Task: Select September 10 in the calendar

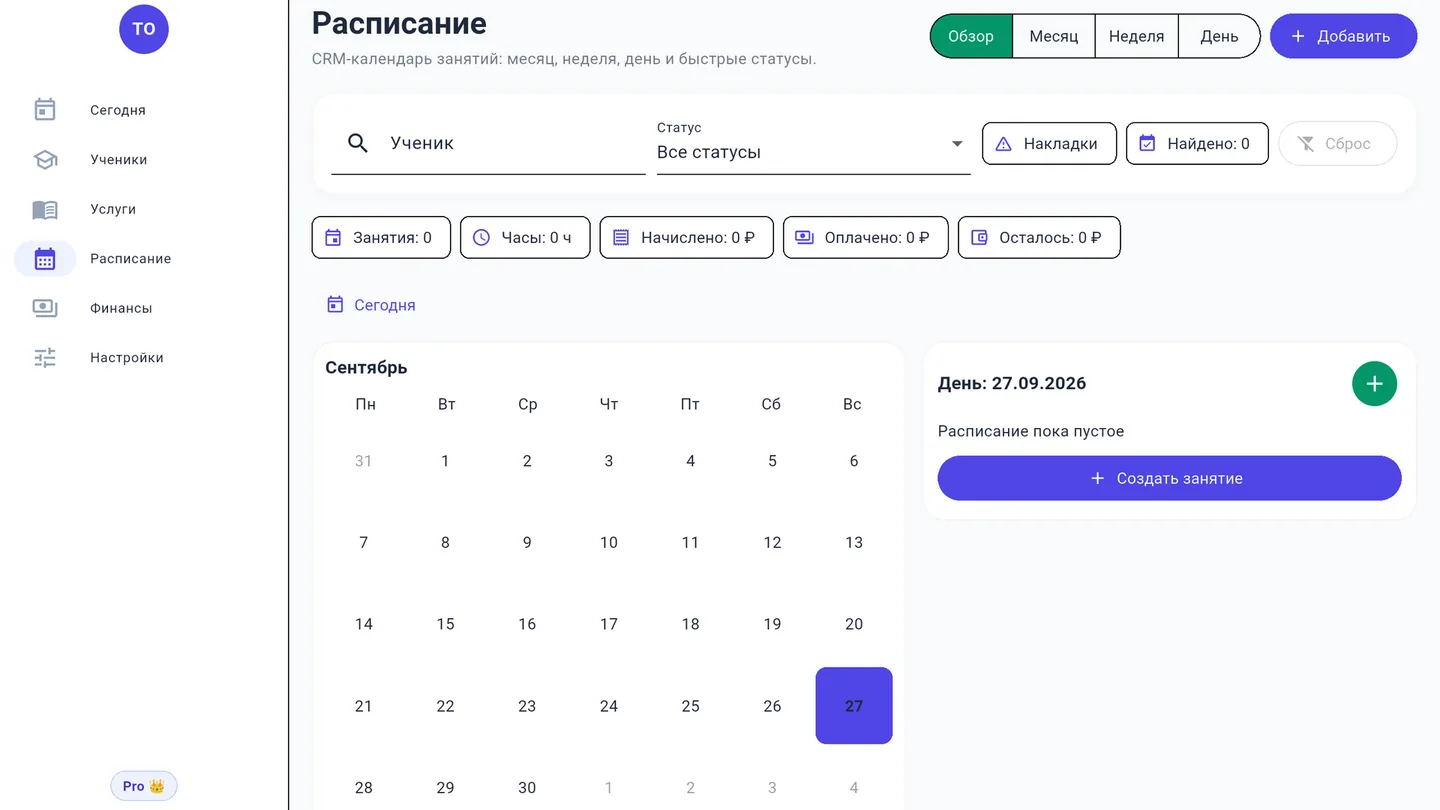Action: click(609, 542)
